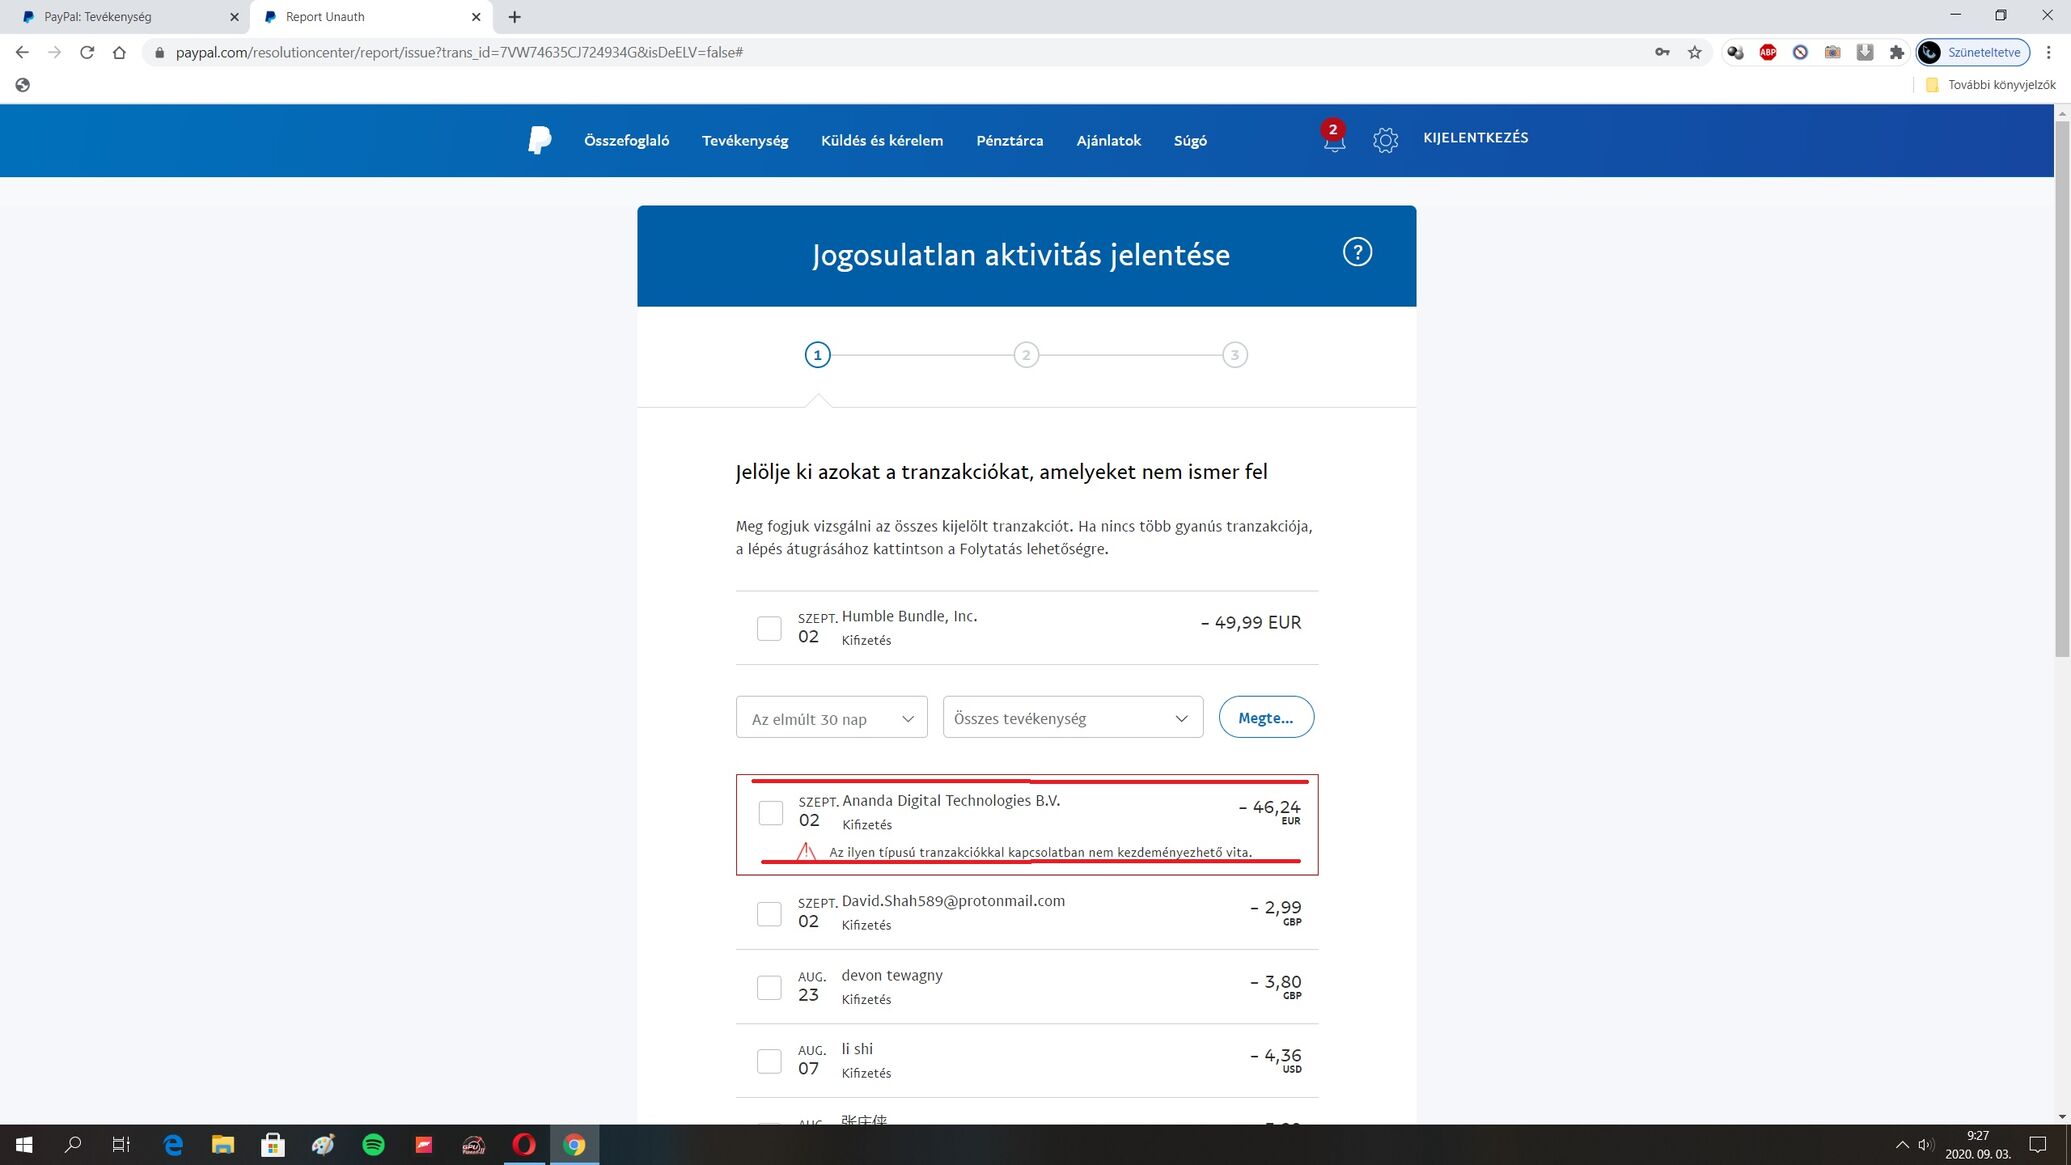Click the reload page icon
Image resolution: width=2071 pixels, height=1165 pixels.
(87, 52)
